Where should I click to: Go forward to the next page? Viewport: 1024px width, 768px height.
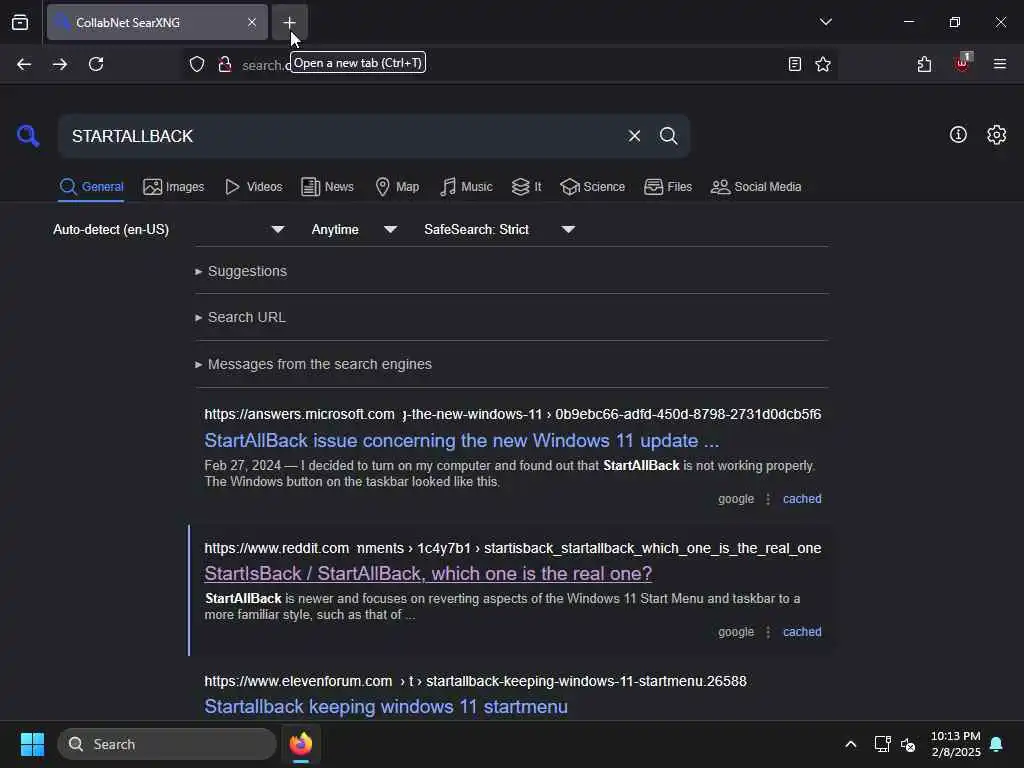[59, 64]
